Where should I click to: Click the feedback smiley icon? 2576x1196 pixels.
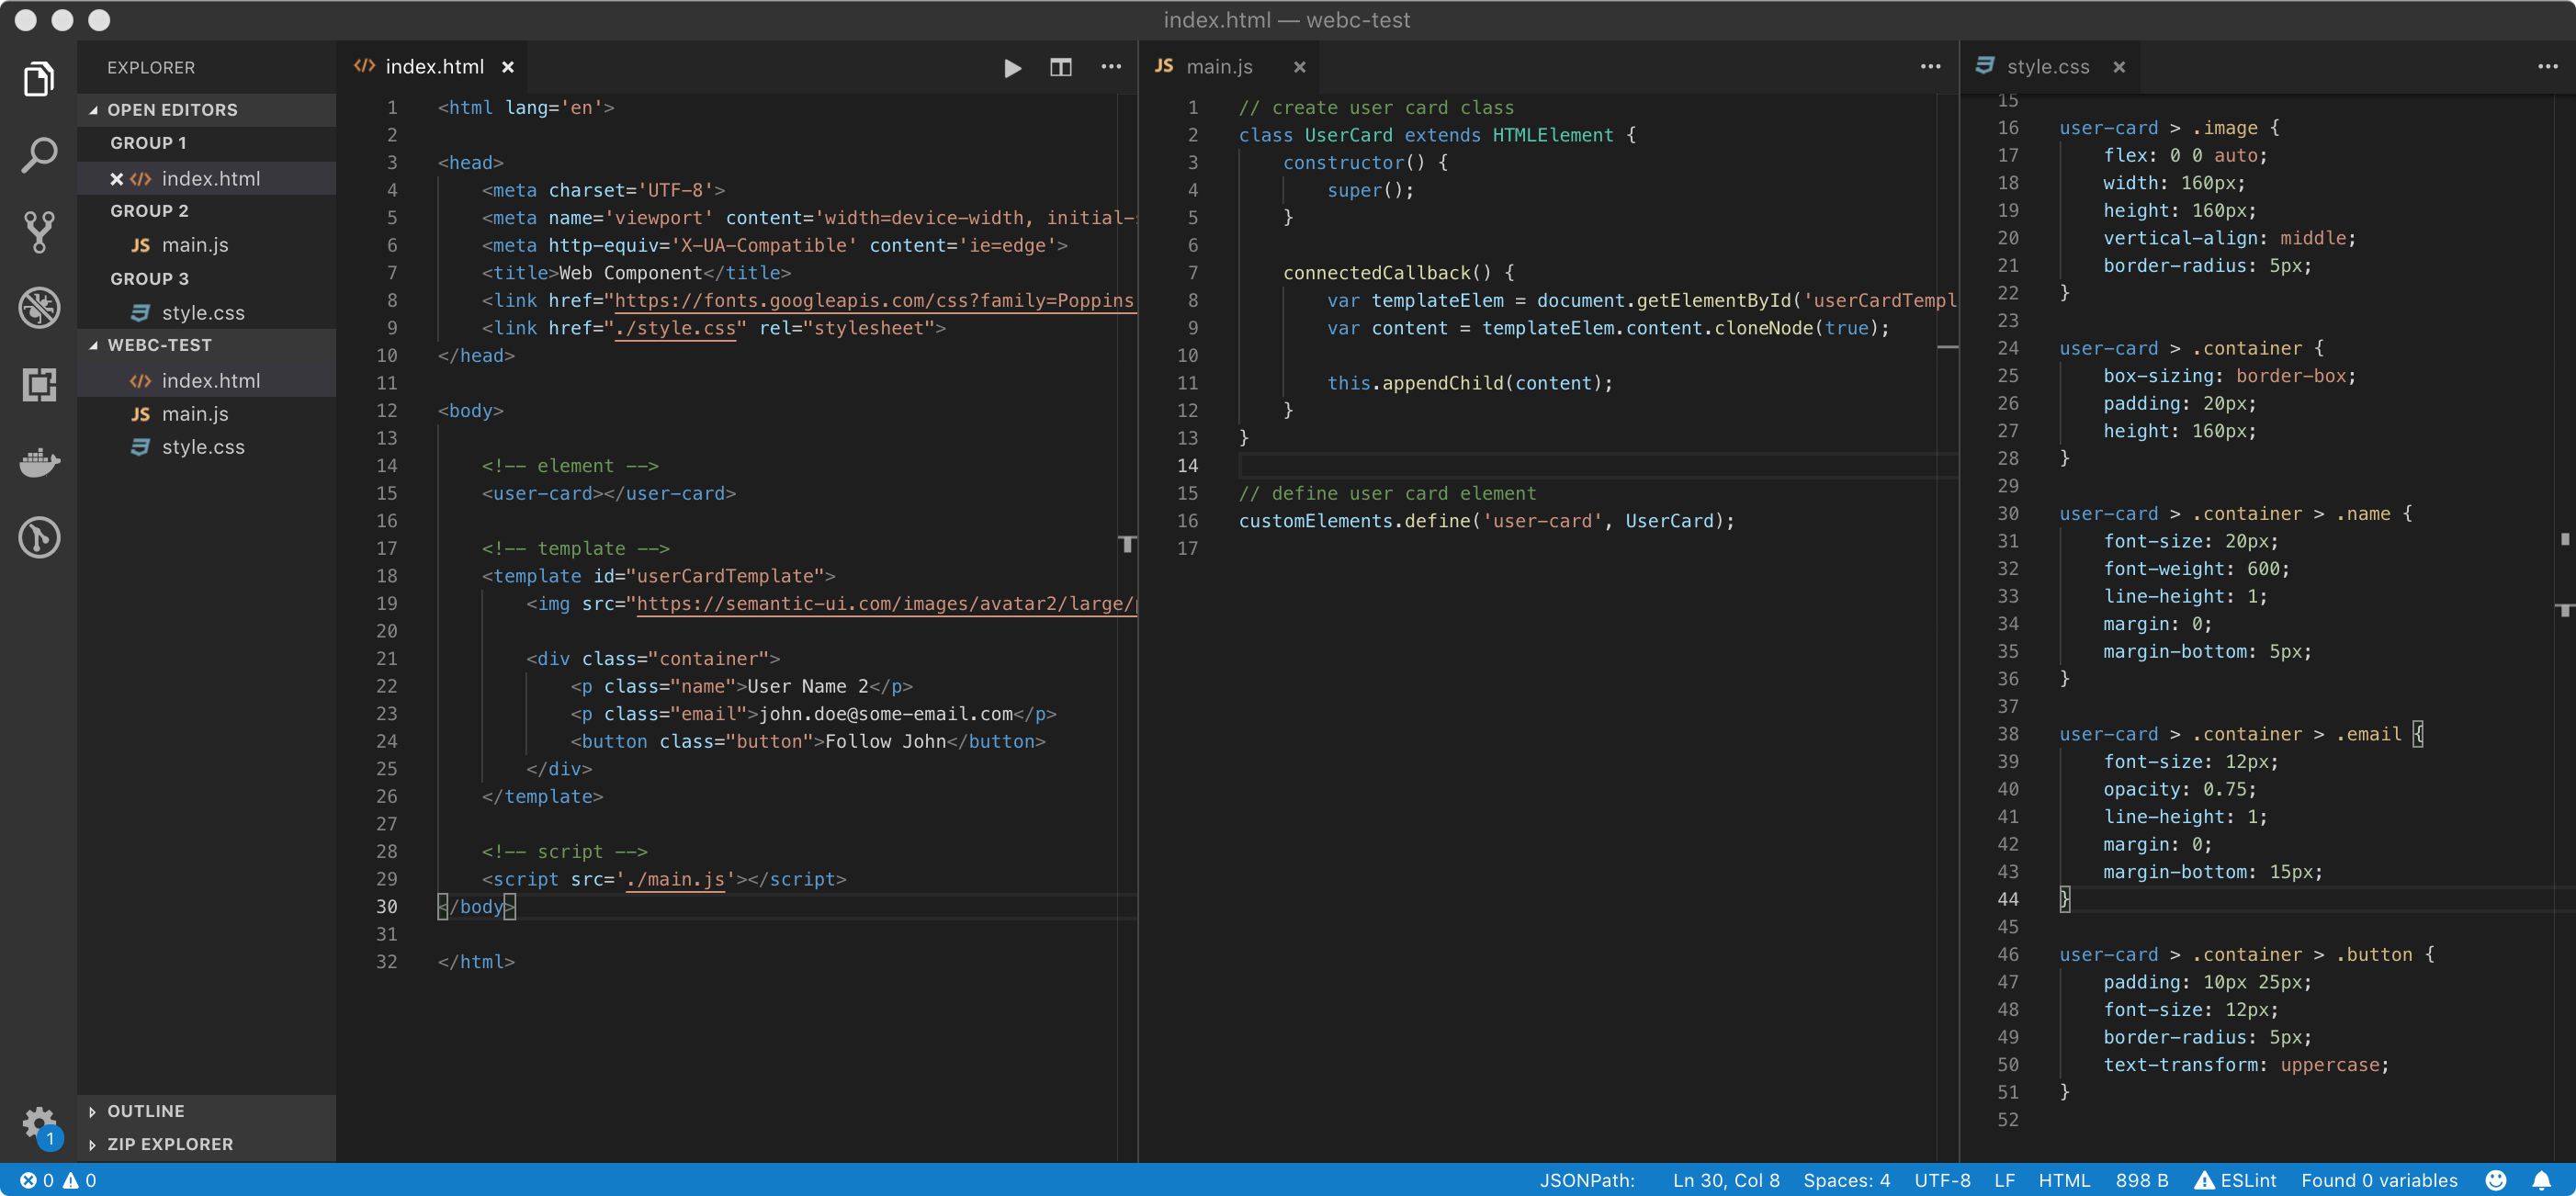click(2496, 1180)
